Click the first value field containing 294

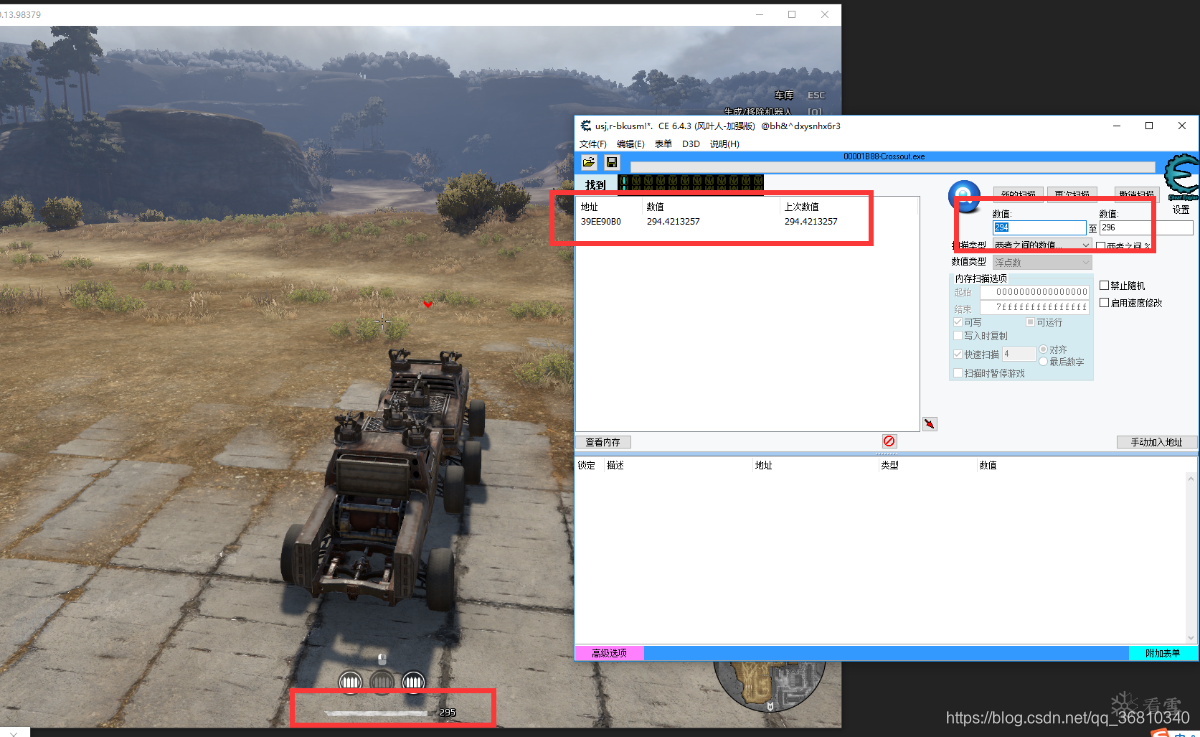pyautogui.click(x=1039, y=228)
